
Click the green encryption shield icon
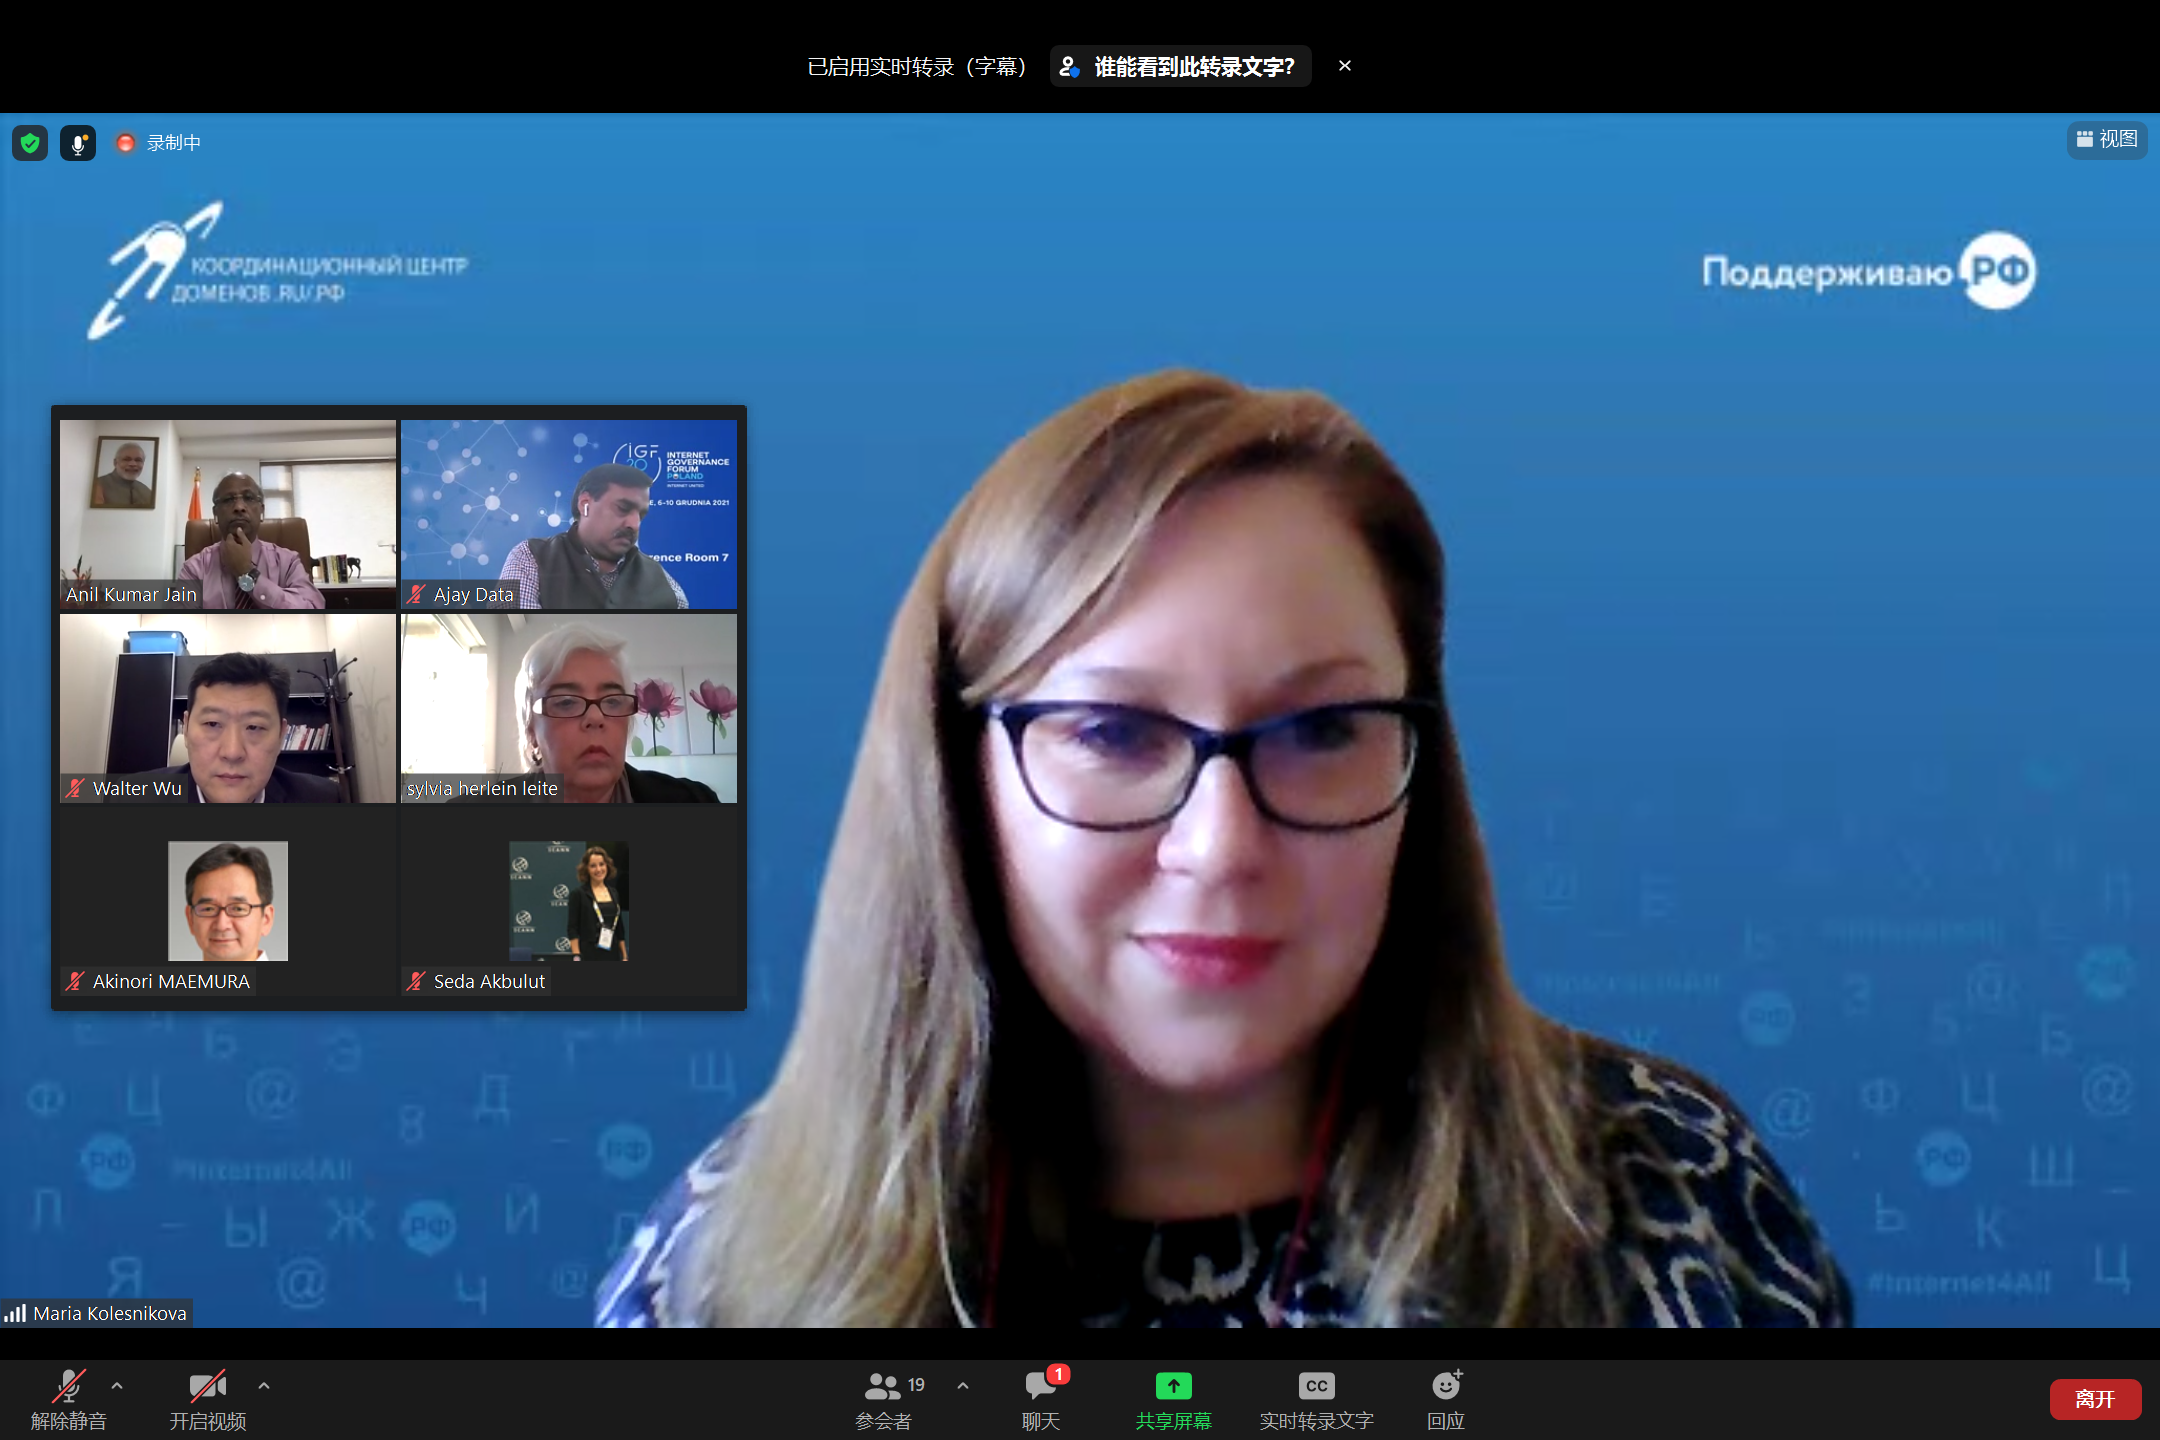(x=30, y=143)
